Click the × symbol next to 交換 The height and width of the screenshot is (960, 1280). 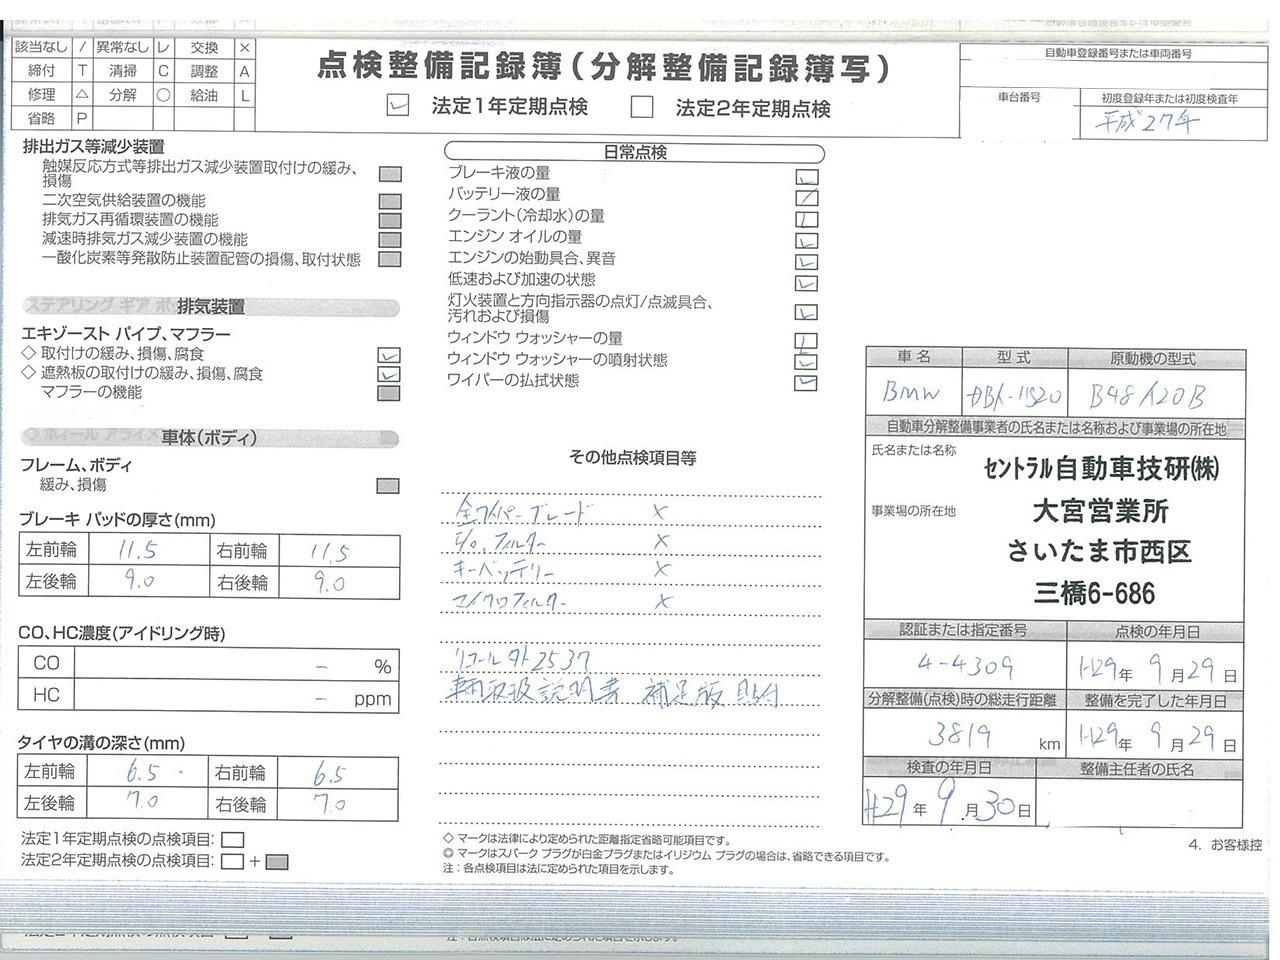click(244, 48)
